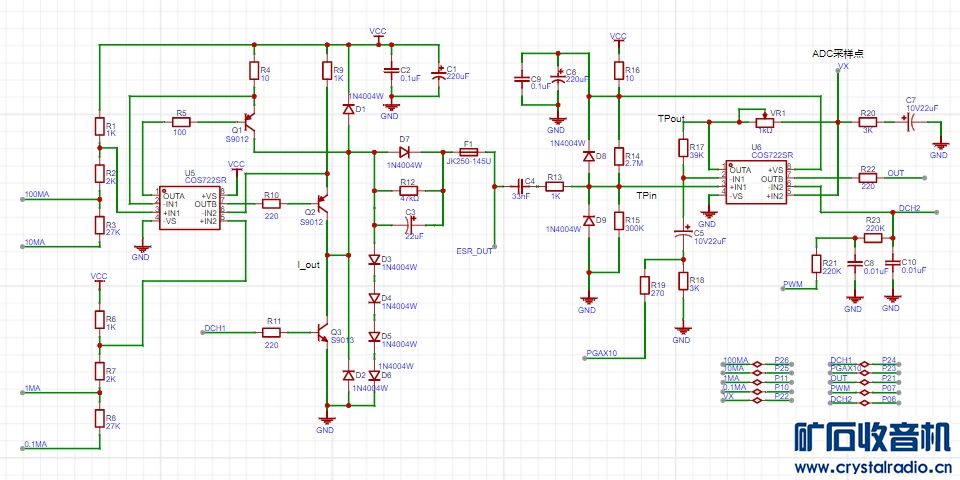Click the D3 diode symbol
The width and height of the screenshot is (960, 480).
(x=373, y=260)
